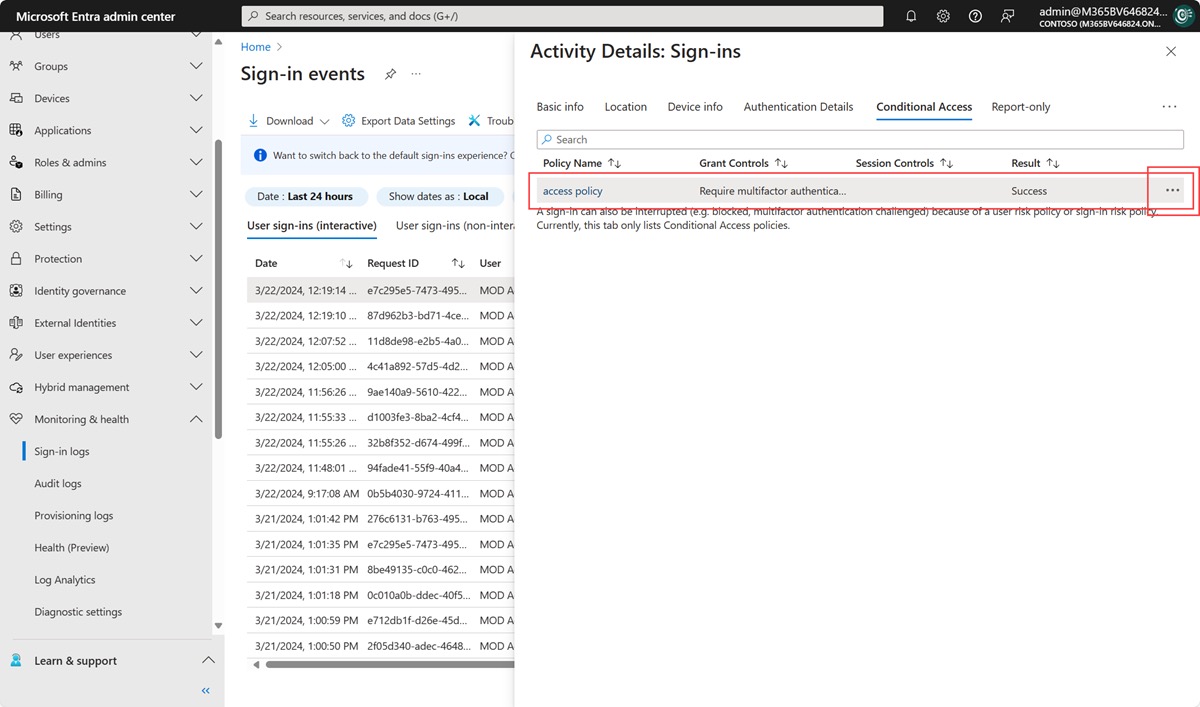Click the Protection lock icon
The width and height of the screenshot is (1200, 707).
pos(16,258)
